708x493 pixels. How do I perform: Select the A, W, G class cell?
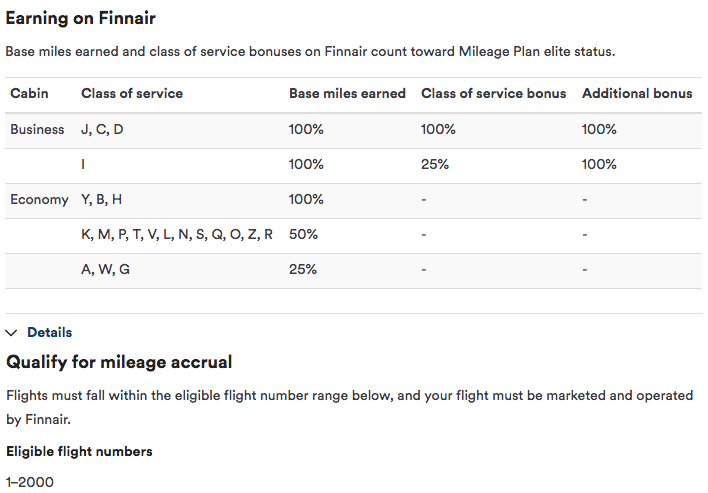(x=105, y=269)
